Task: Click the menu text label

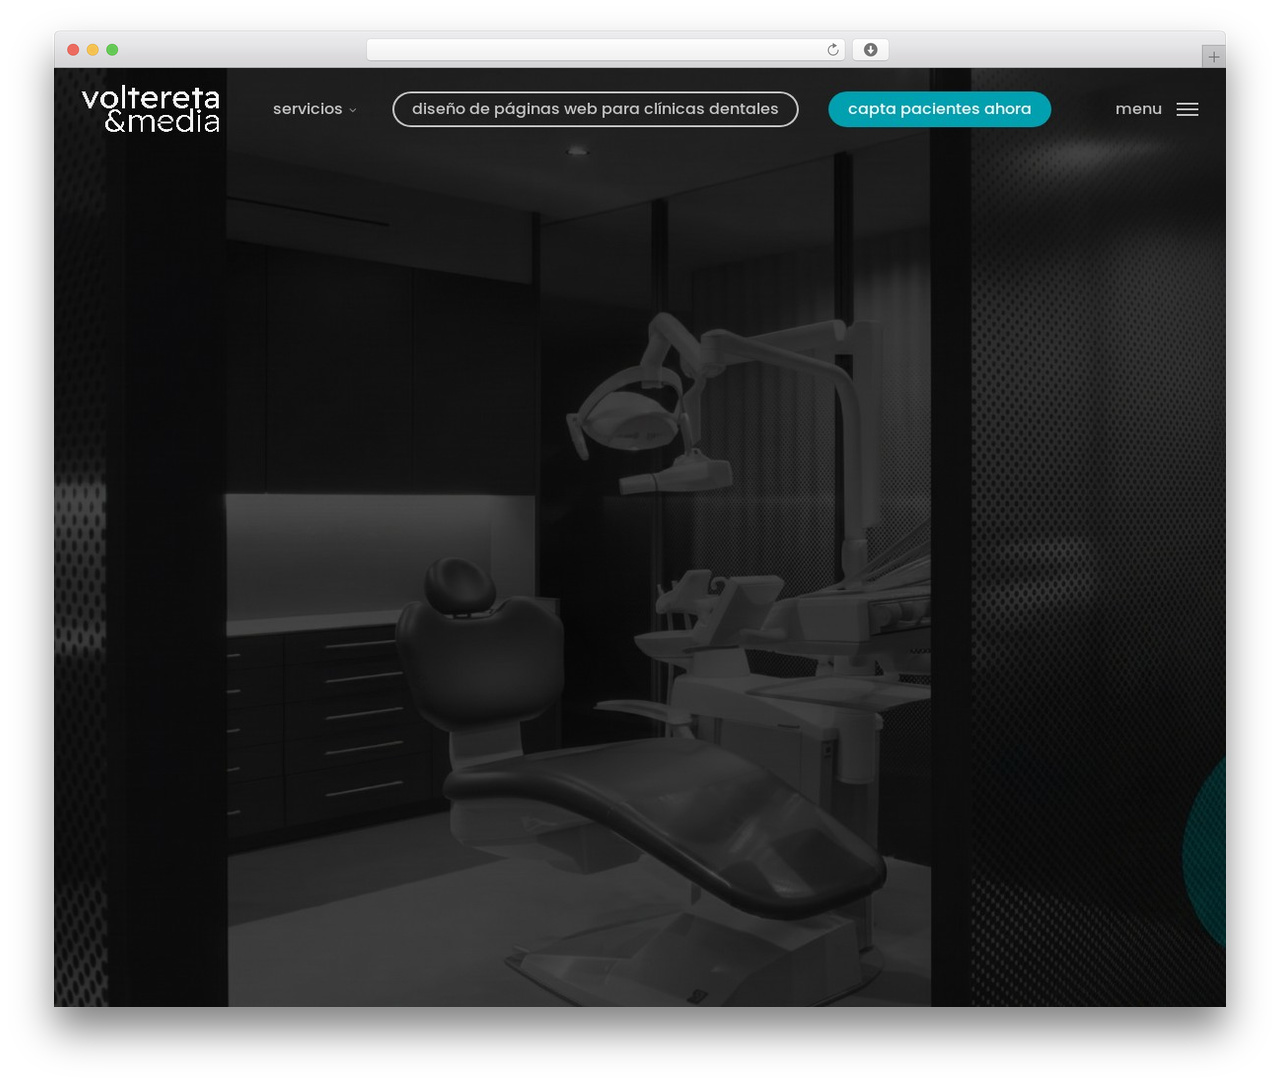Action: (x=1138, y=109)
